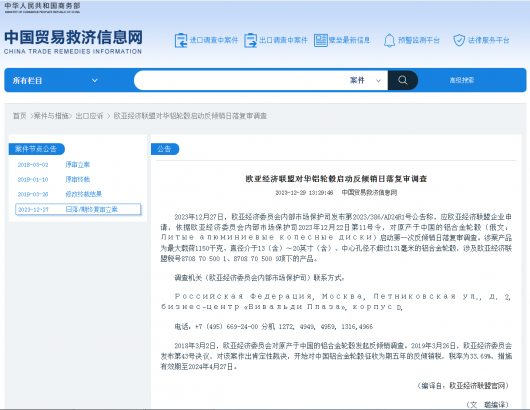This screenshot has height=410, width=530.
Task: Click the publish time 2023-12-29
Action: point(304,193)
